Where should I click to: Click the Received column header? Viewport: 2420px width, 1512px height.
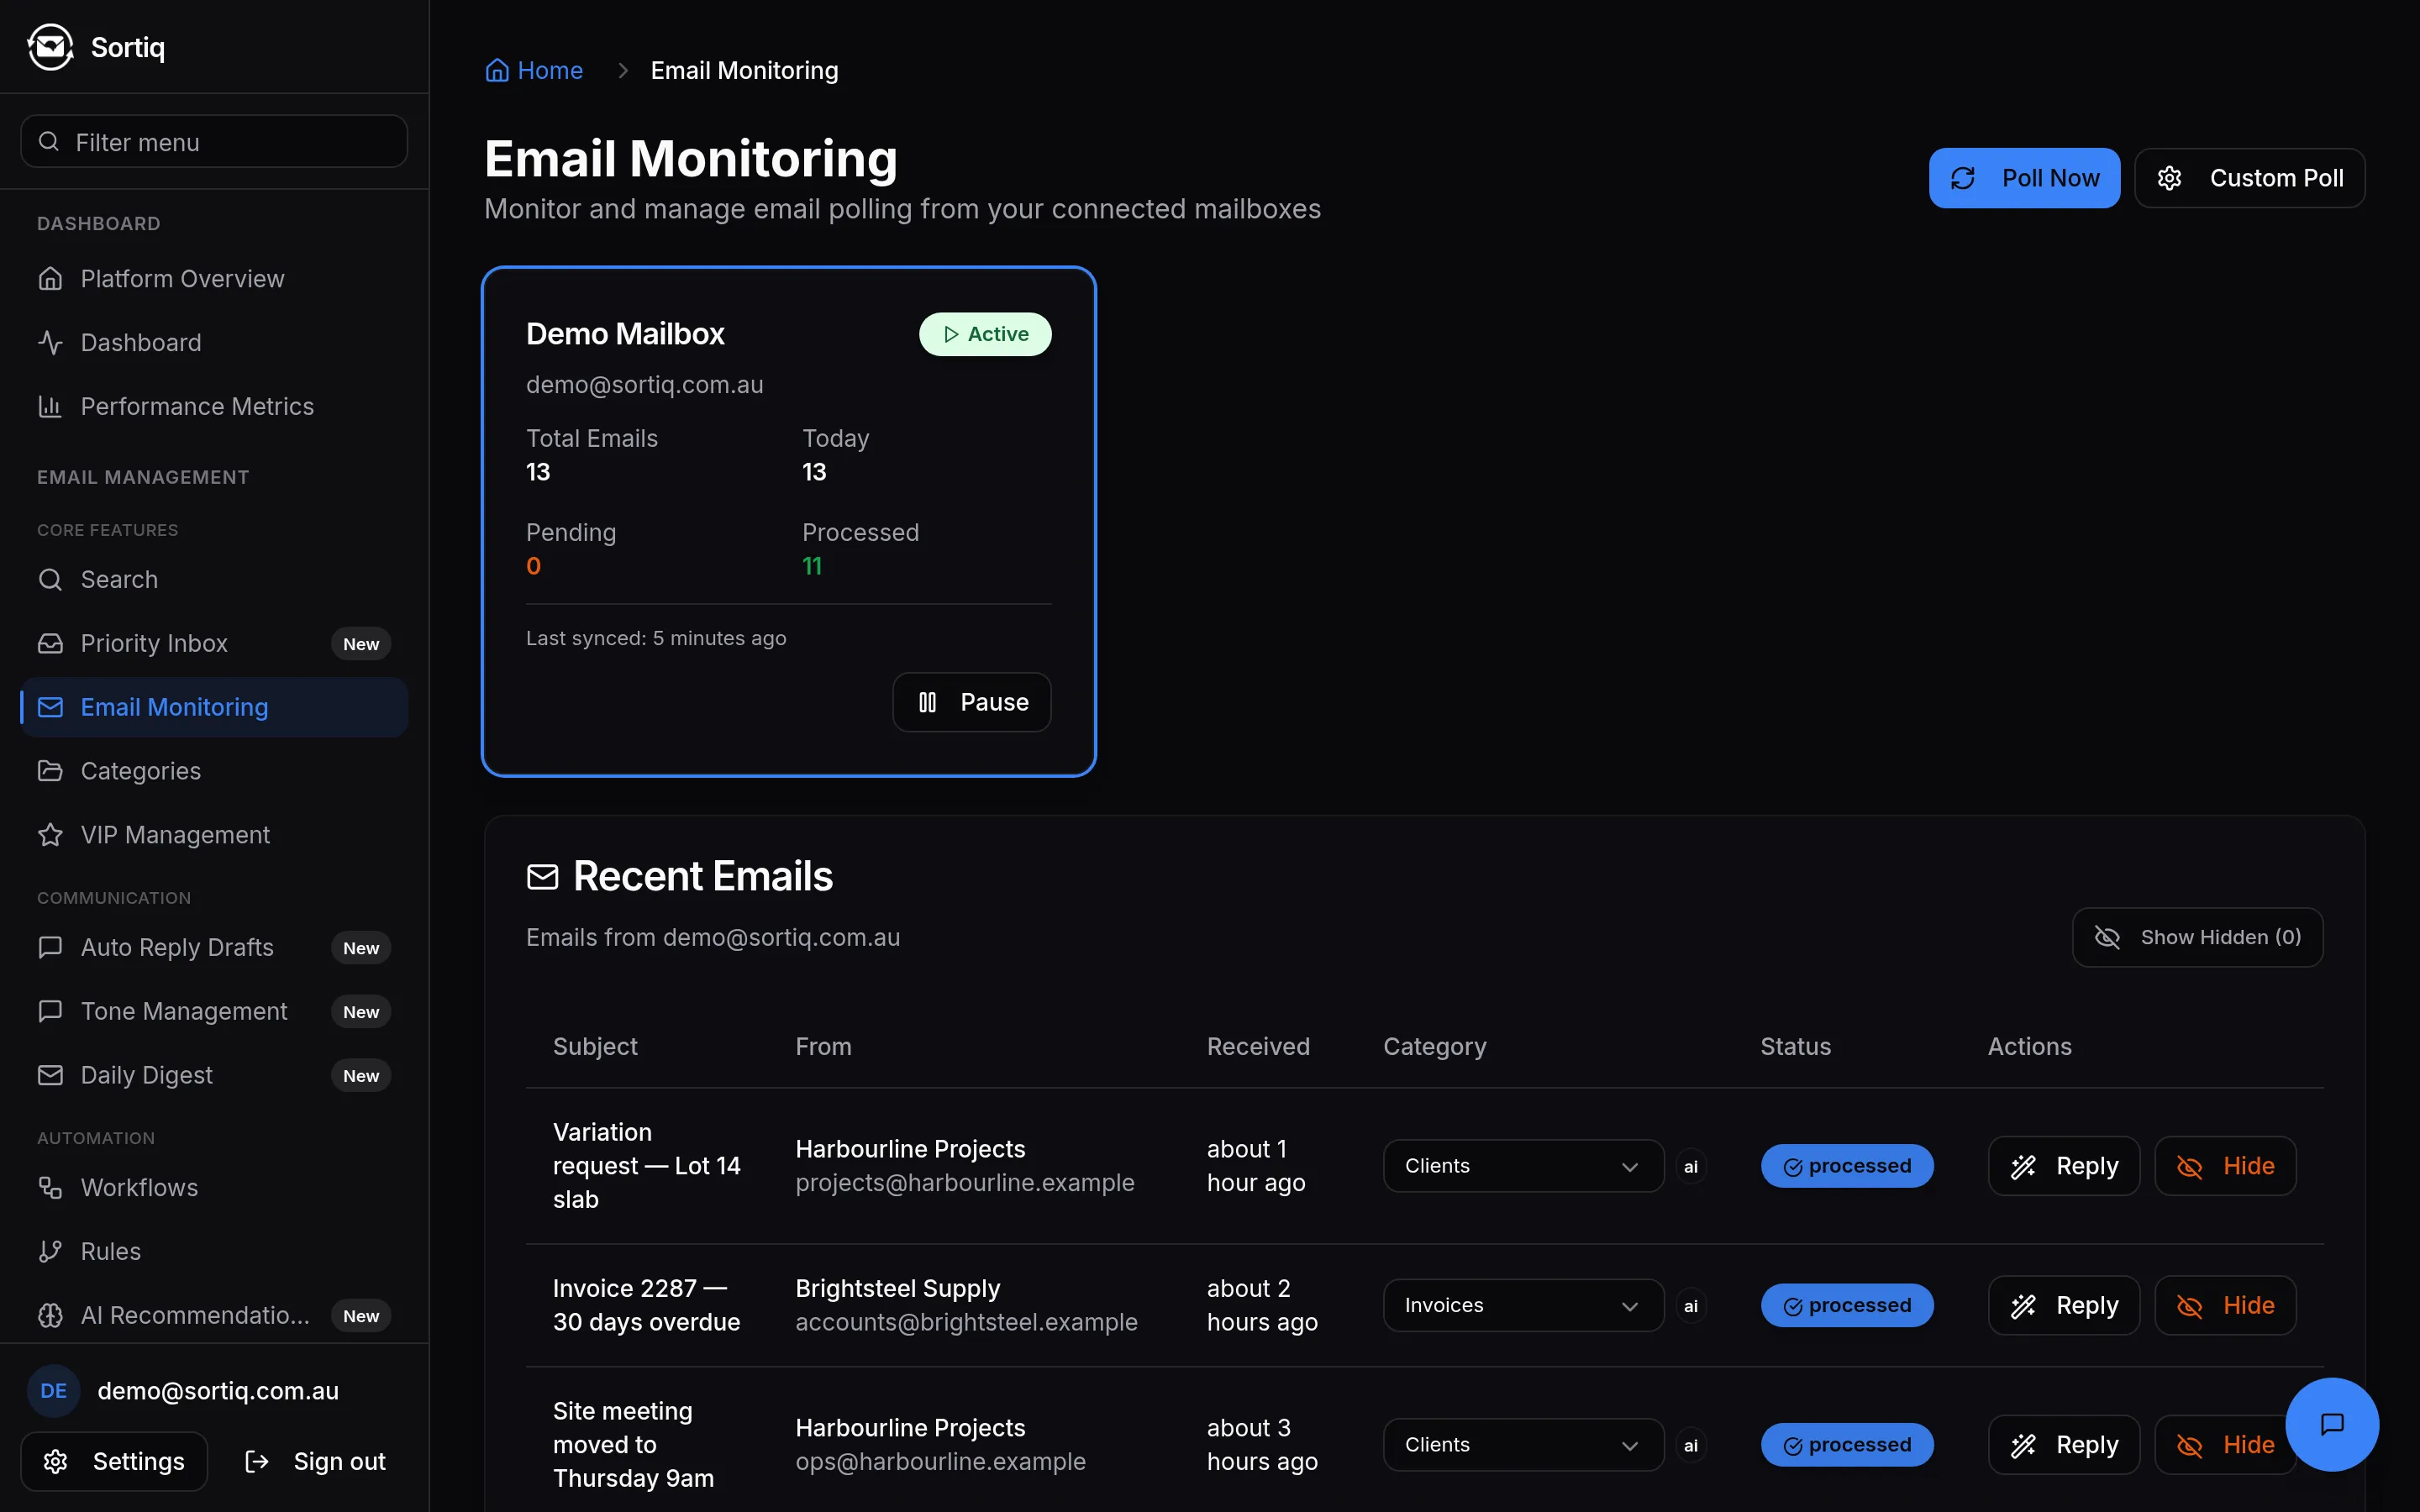[1258, 1046]
